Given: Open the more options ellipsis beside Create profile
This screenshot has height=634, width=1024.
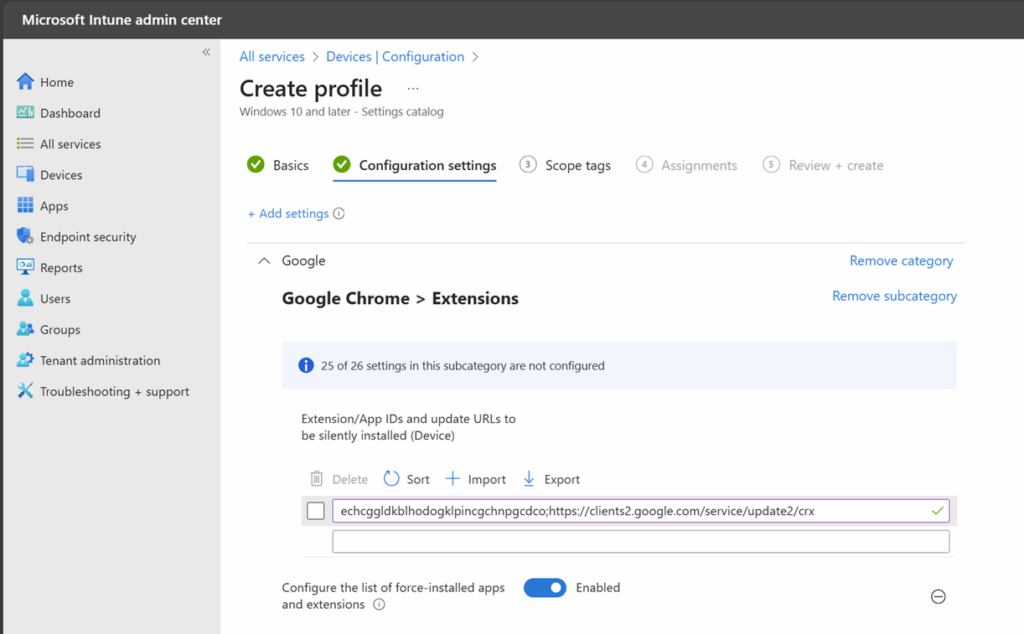Looking at the screenshot, I should (413, 88).
